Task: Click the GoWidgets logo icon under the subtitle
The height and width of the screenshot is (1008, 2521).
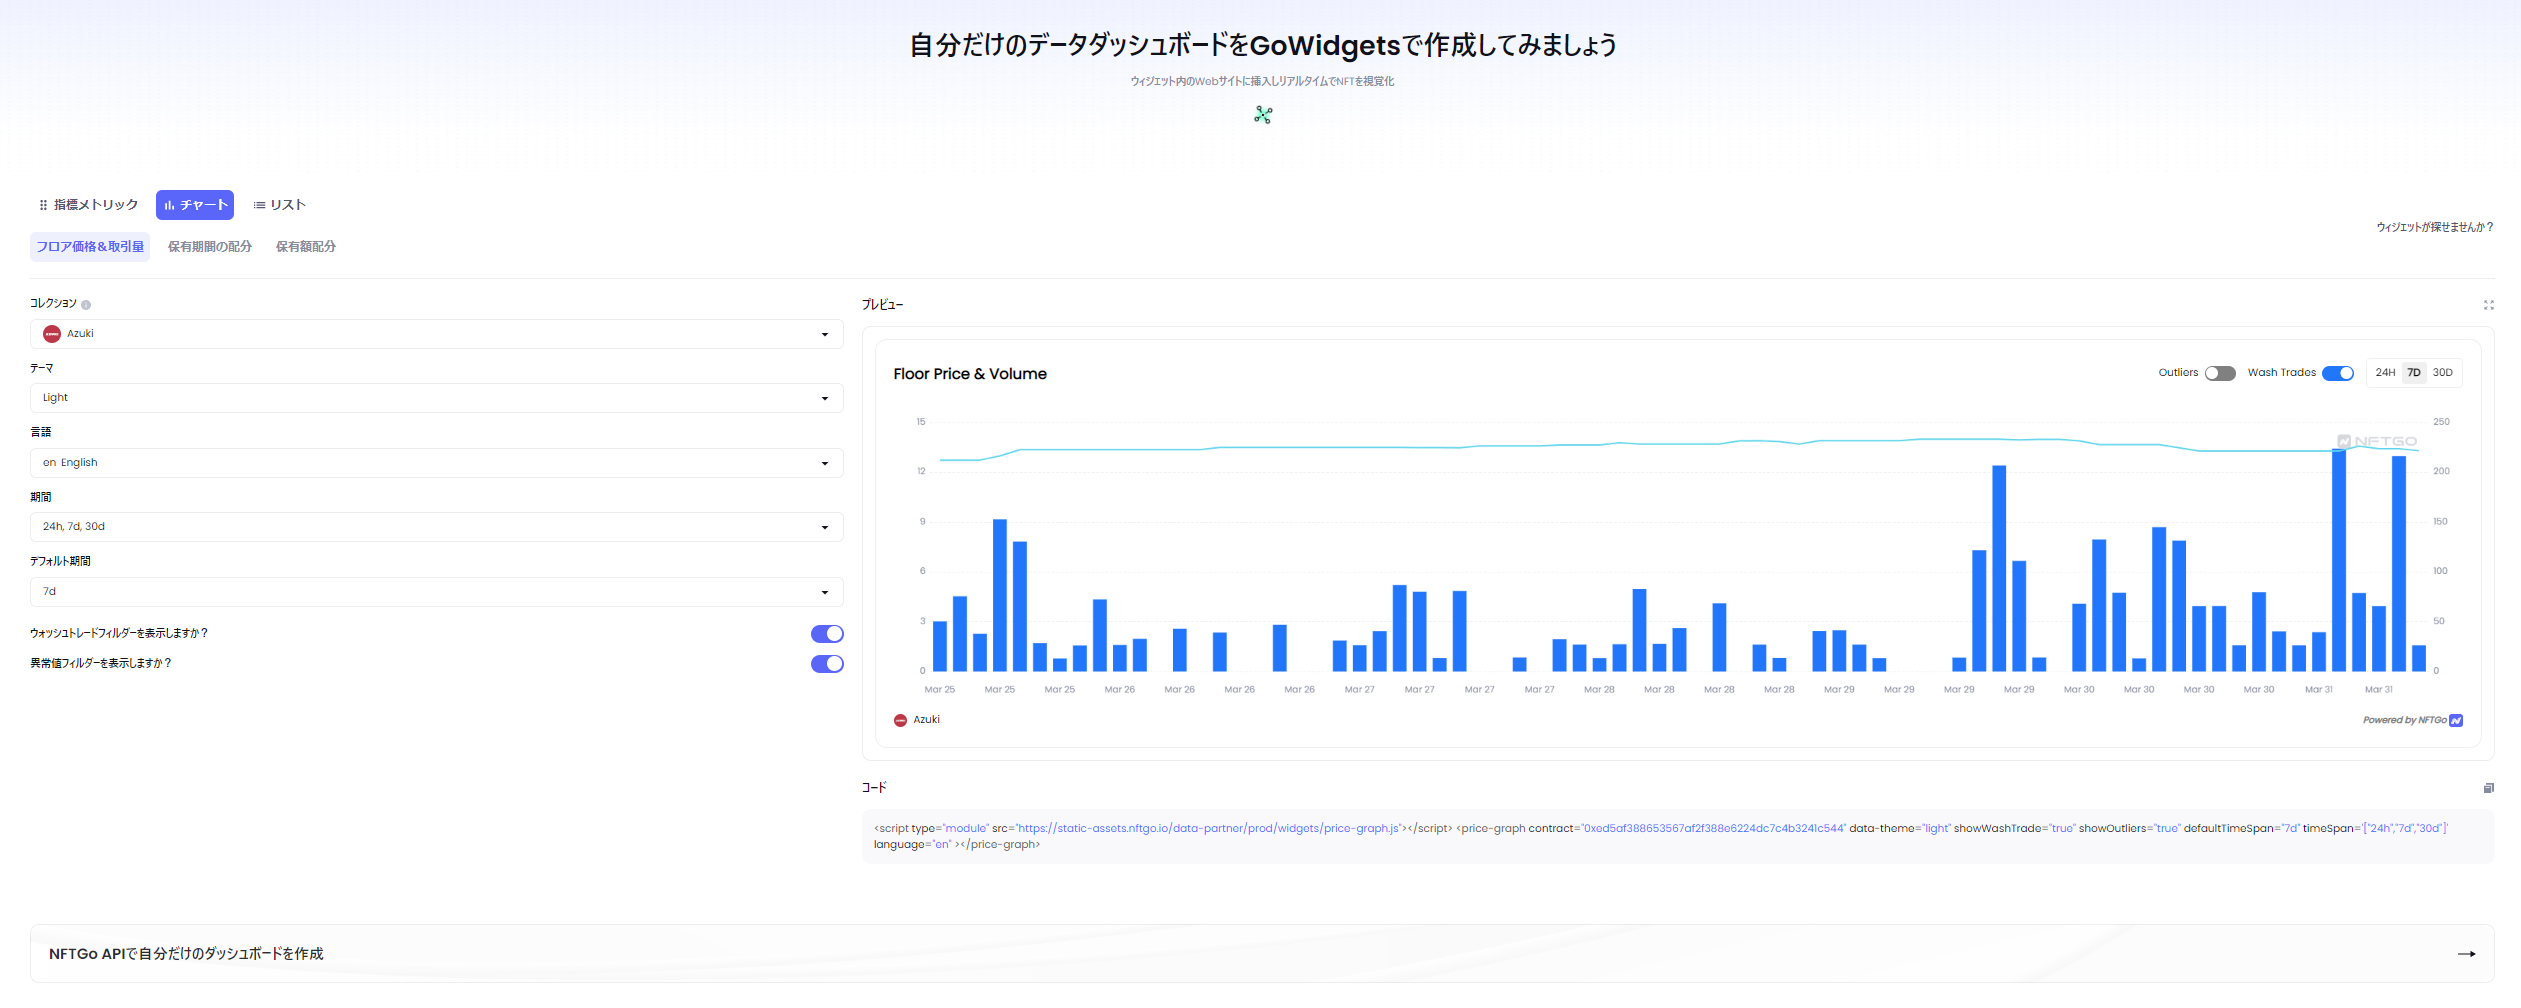Action: [1263, 115]
